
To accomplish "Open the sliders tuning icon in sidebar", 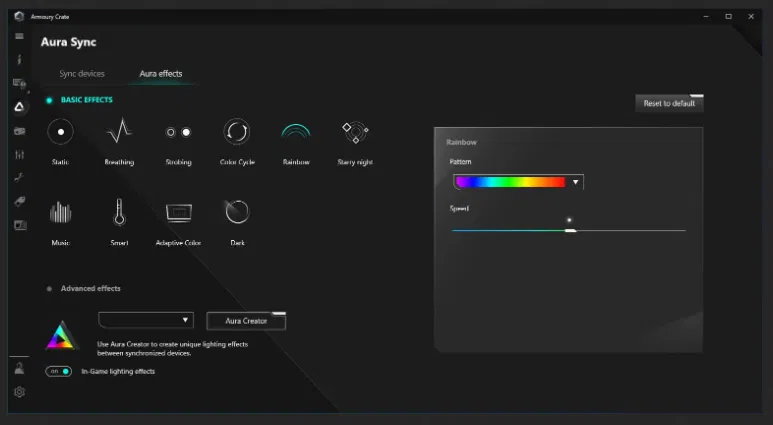I will 19,154.
